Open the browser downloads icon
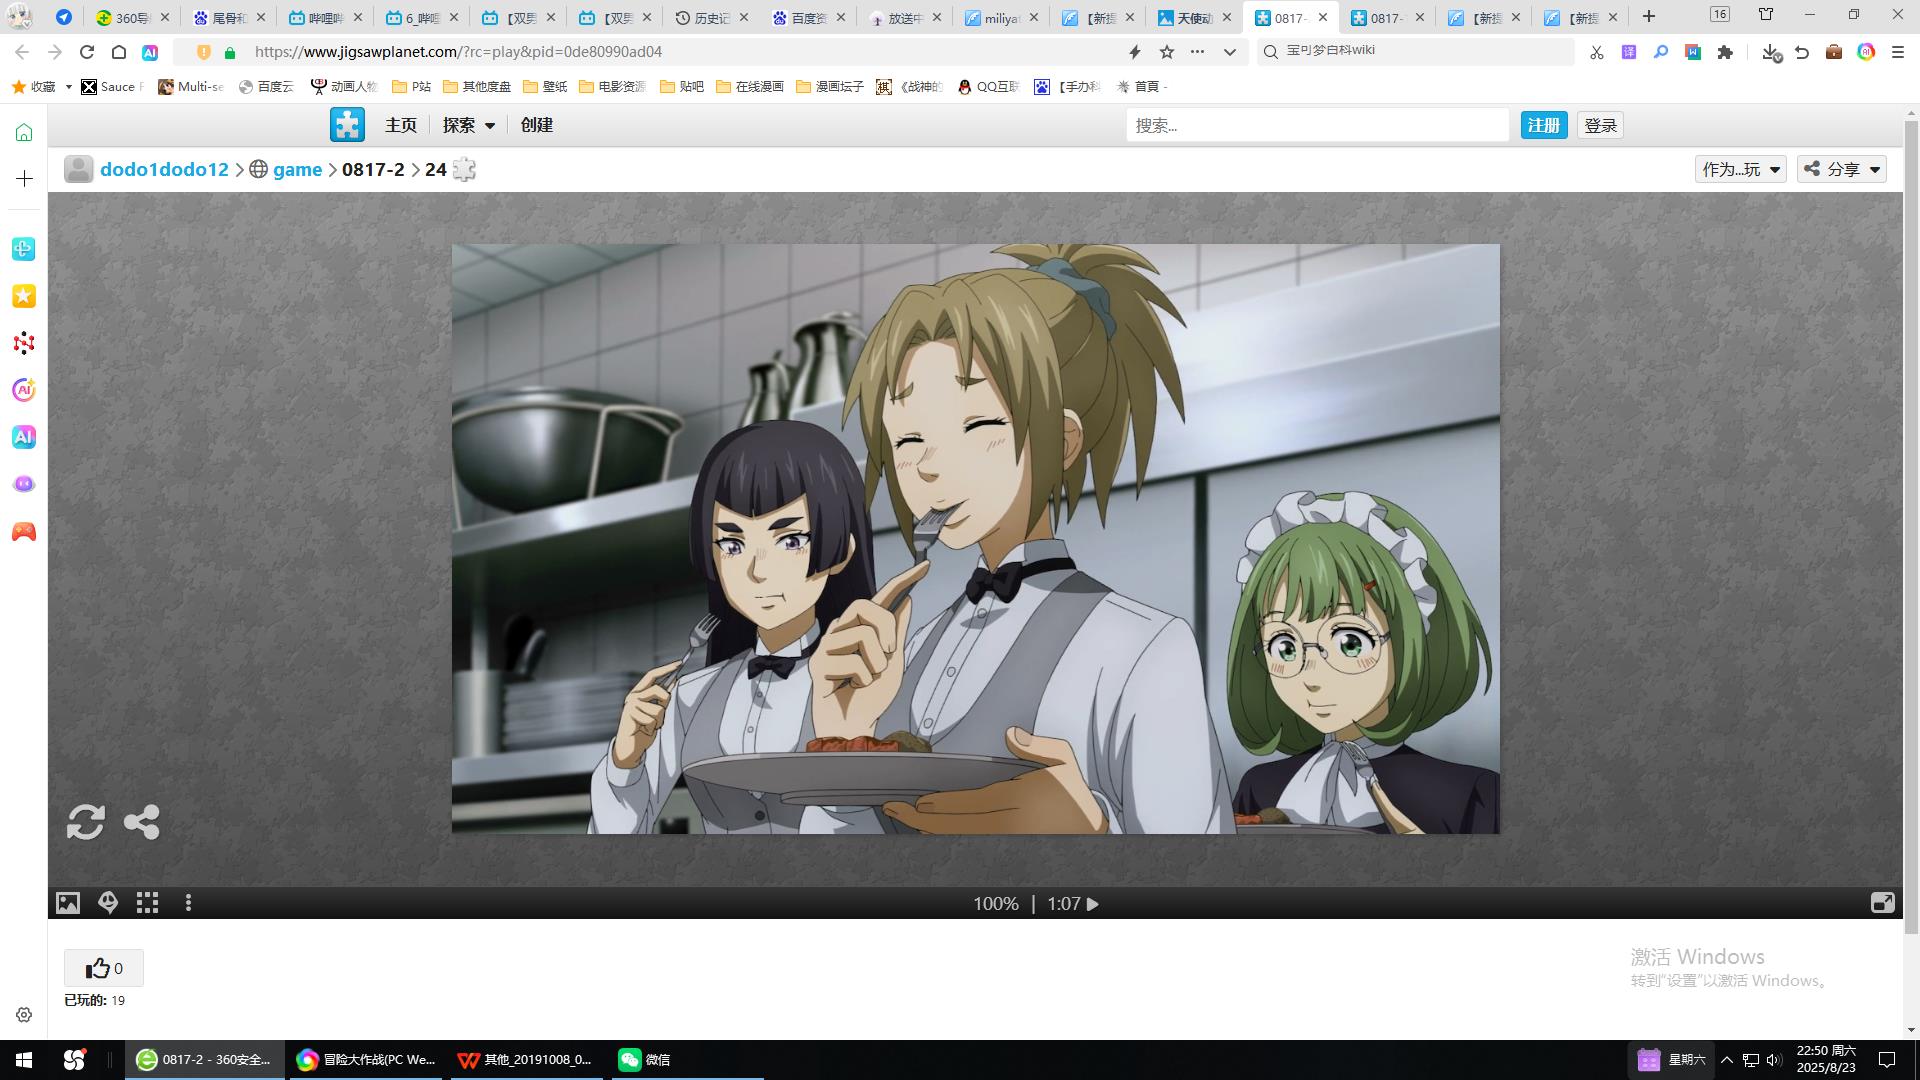Viewport: 1920px width, 1080px height. [x=1771, y=52]
